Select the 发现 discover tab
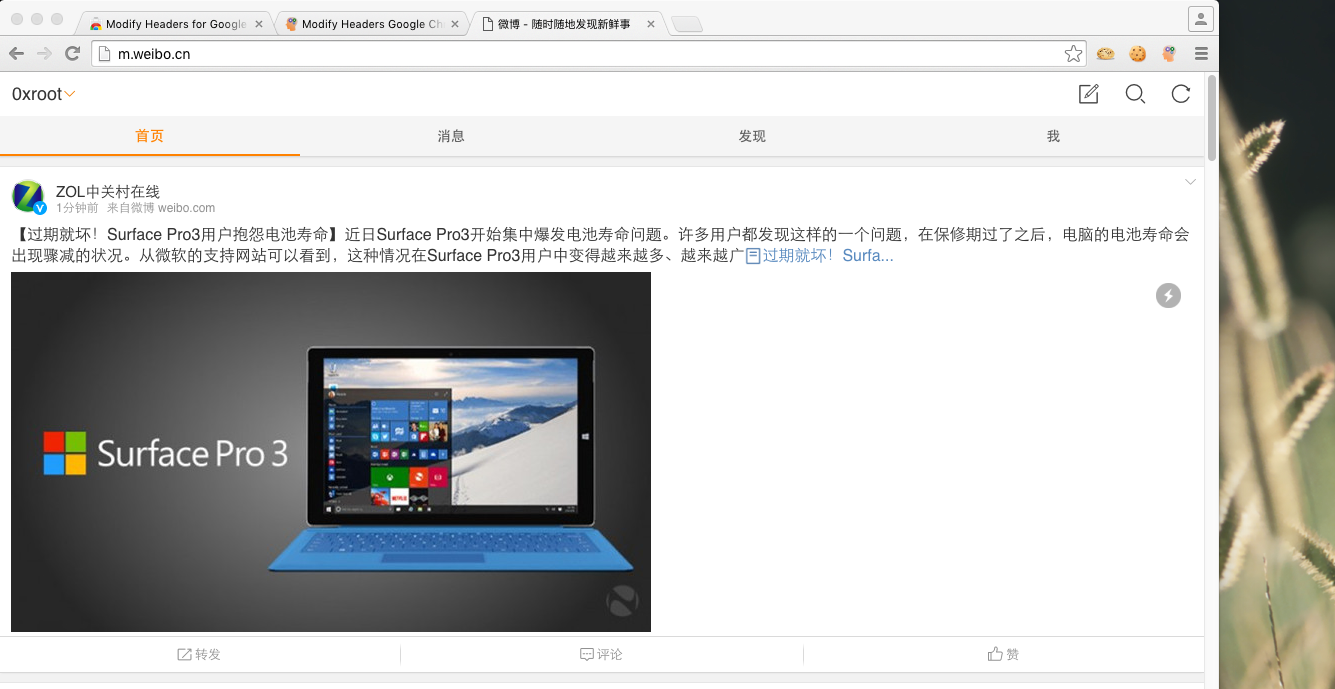This screenshot has height=689, width=1335. [752, 136]
